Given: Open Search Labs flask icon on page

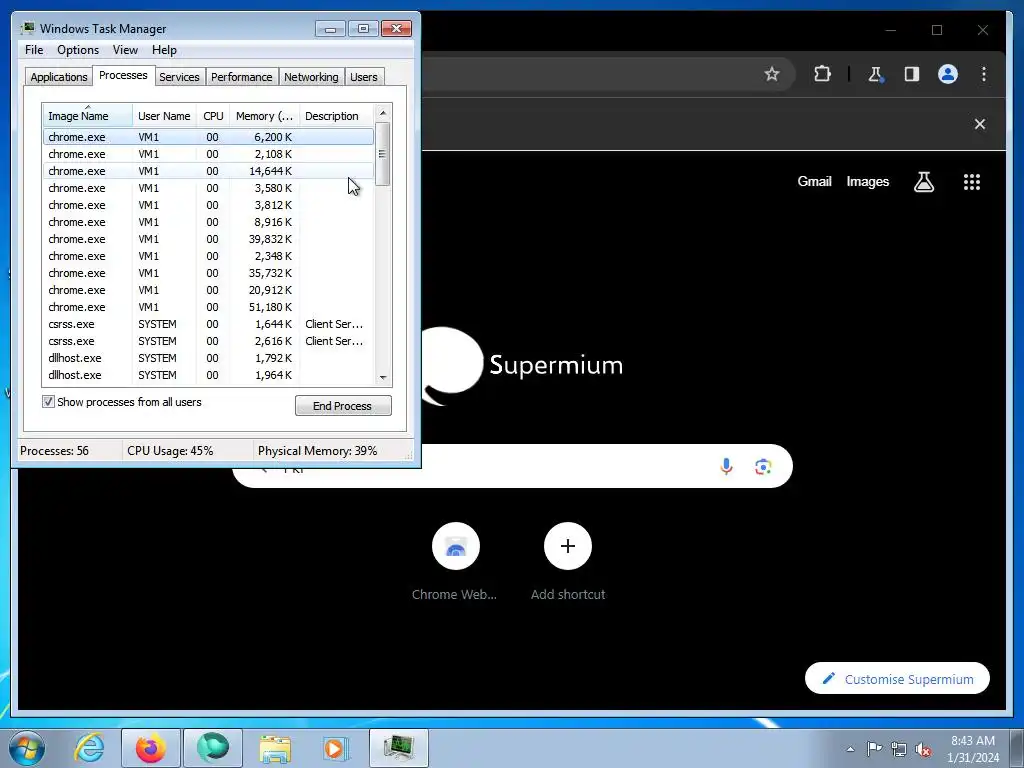Looking at the screenshot, I should point(923,182).
